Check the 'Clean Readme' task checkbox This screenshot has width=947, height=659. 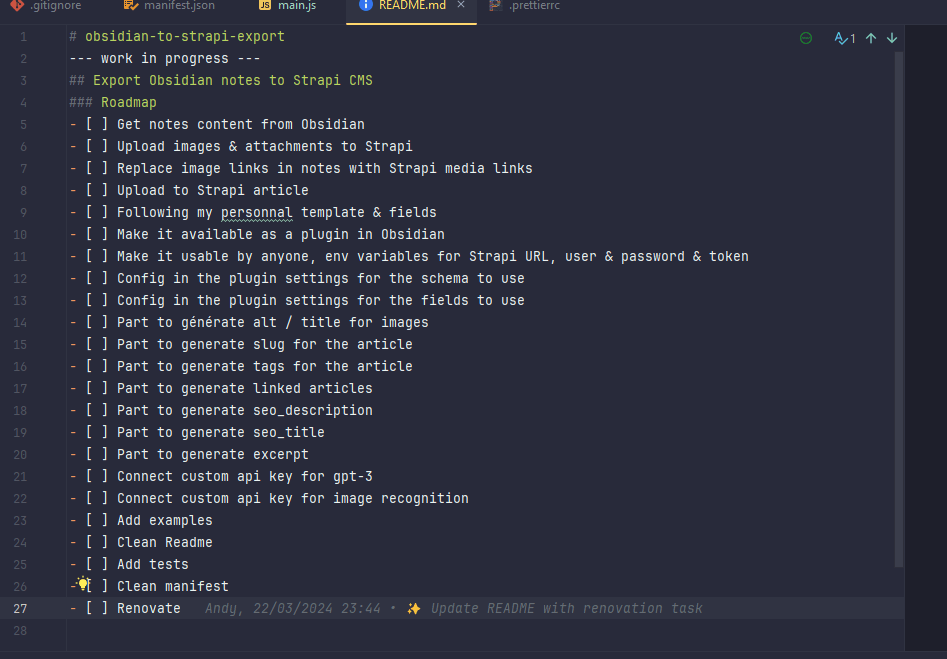point(94,541)
